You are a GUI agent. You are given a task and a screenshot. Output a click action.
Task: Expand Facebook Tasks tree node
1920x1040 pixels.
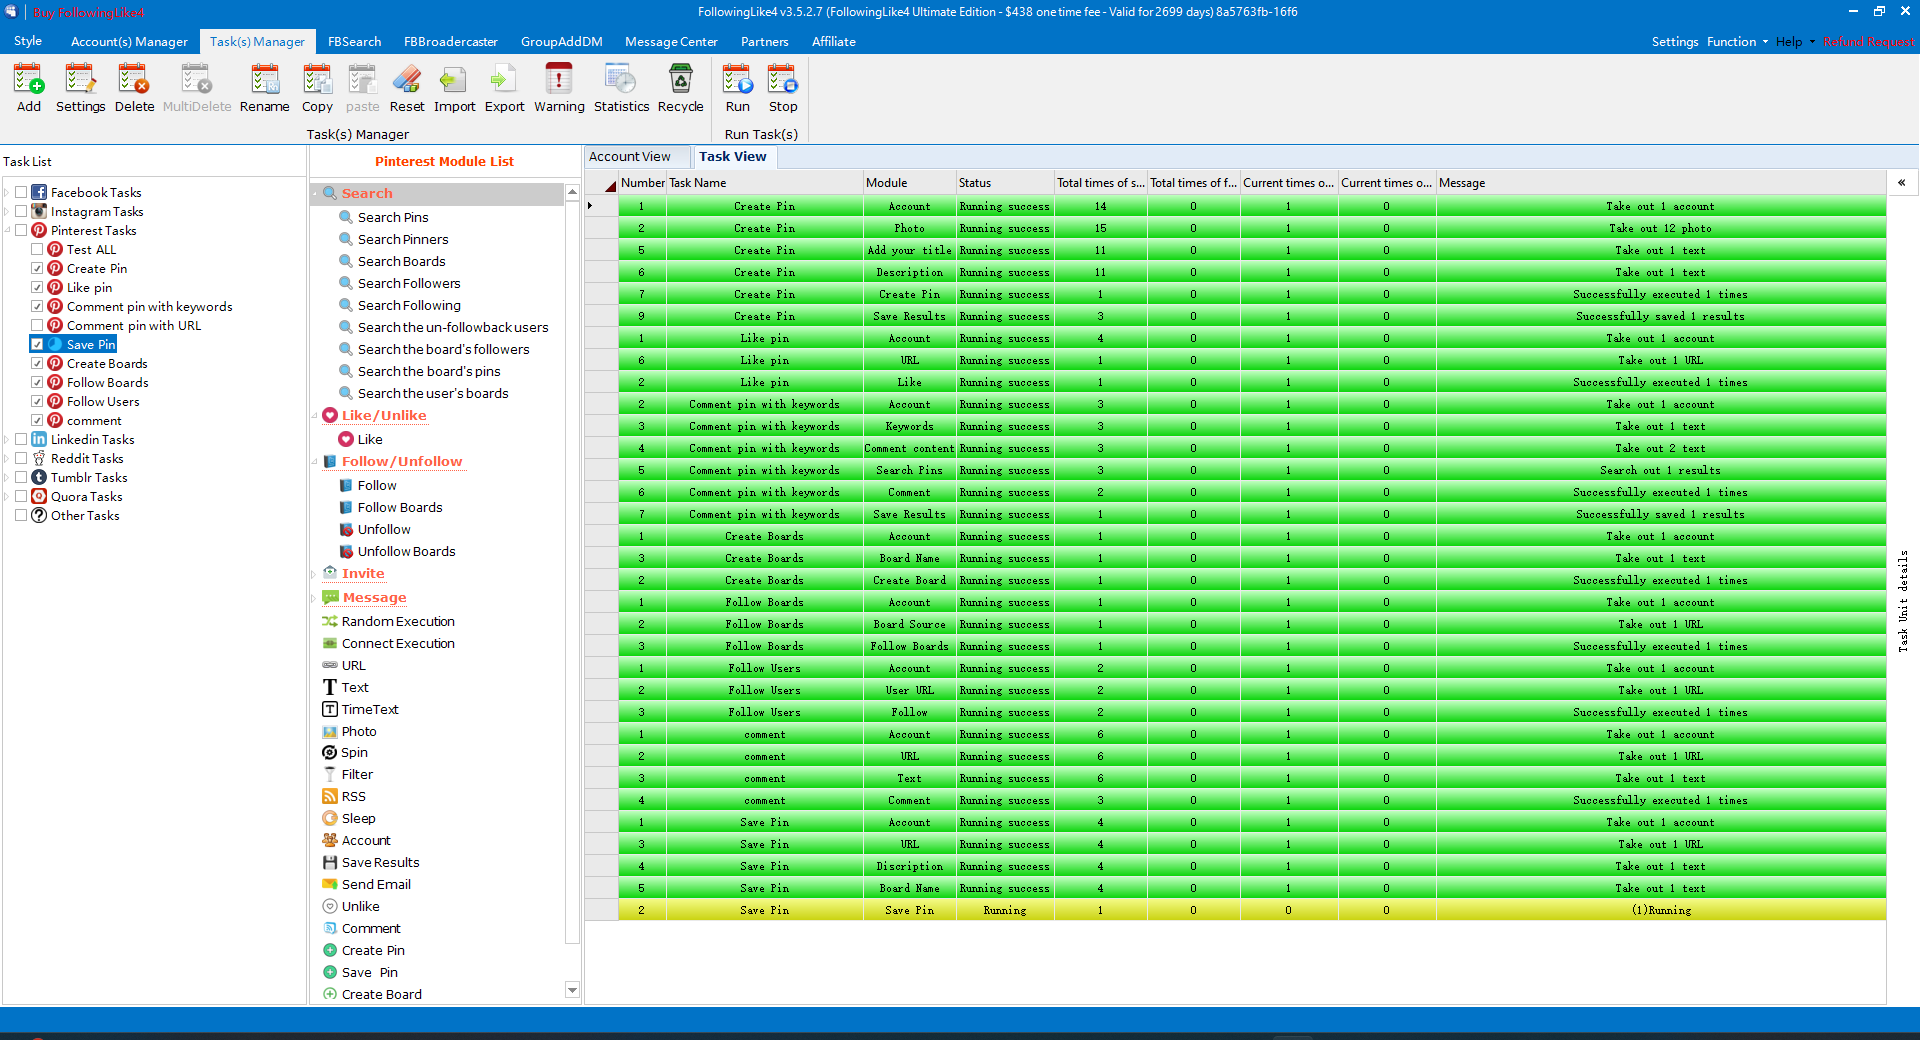click(7, 192)
